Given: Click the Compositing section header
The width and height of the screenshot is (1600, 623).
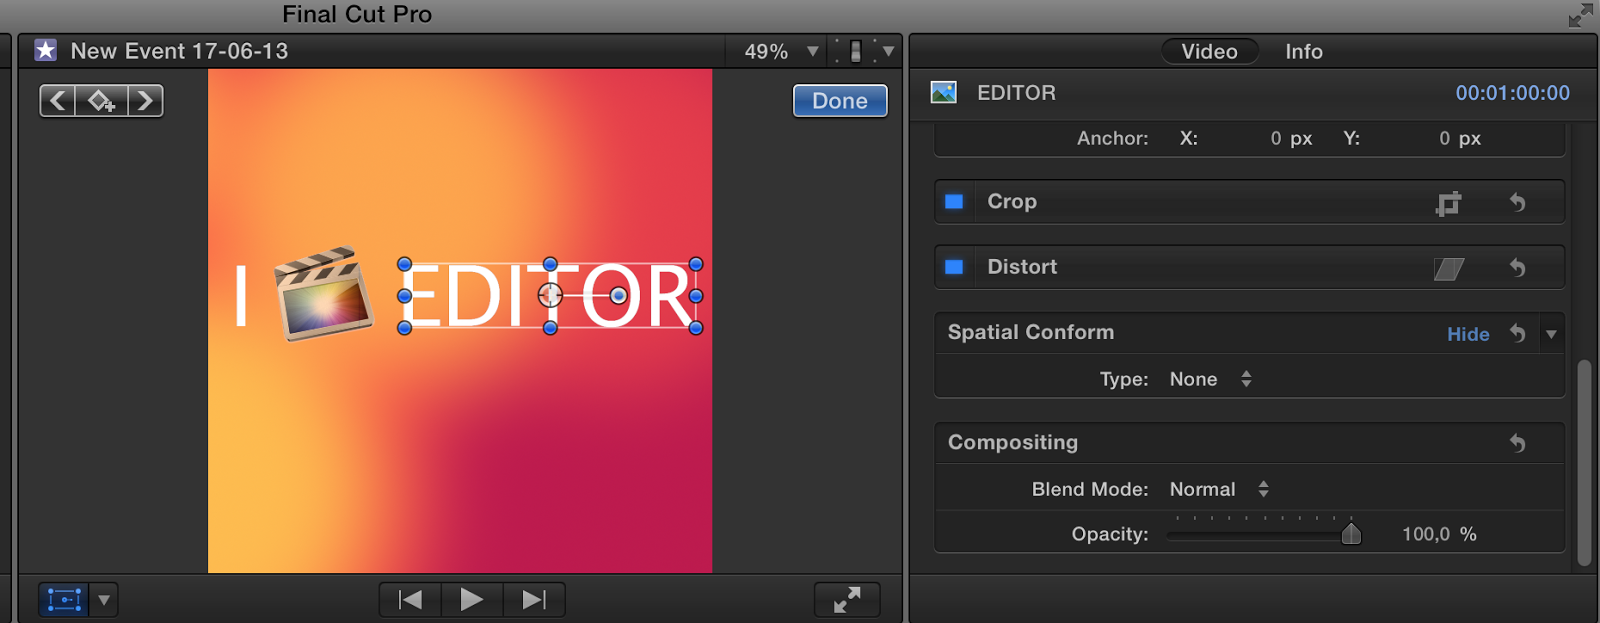Looking at the screenshot, I should click(1012, 442).
